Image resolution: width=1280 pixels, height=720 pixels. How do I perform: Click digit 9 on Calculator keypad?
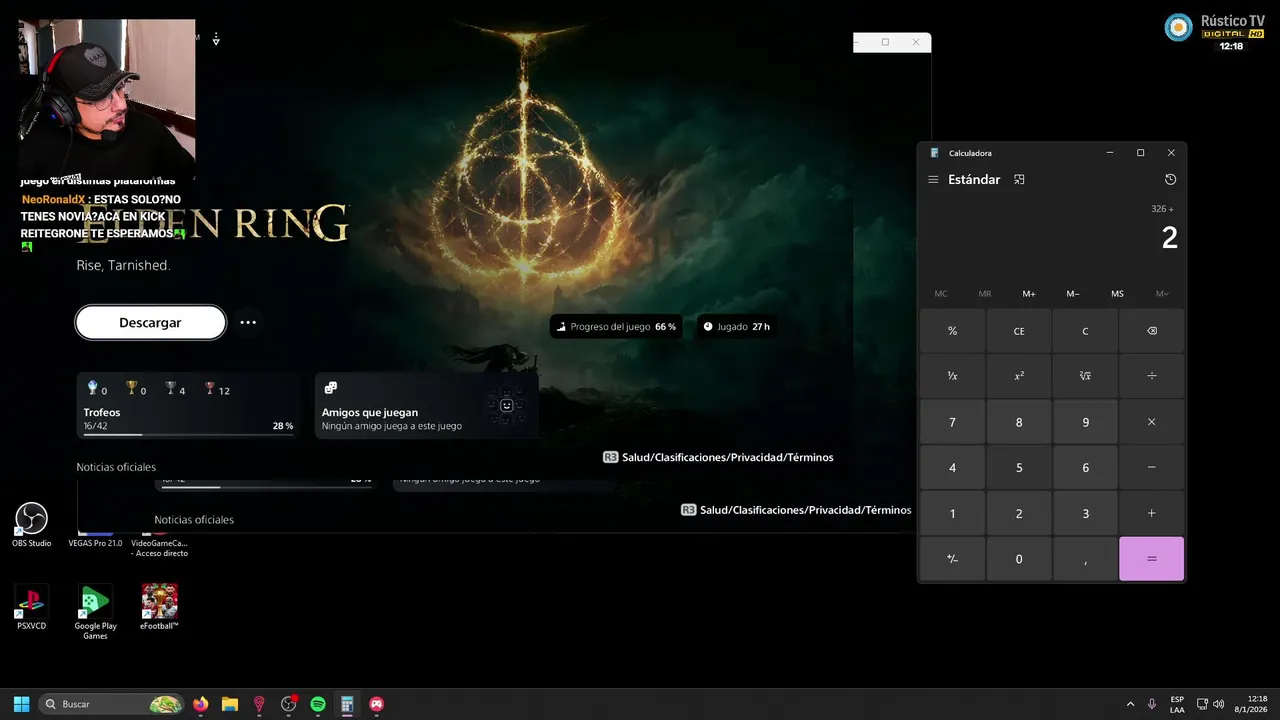(1085, 422)
